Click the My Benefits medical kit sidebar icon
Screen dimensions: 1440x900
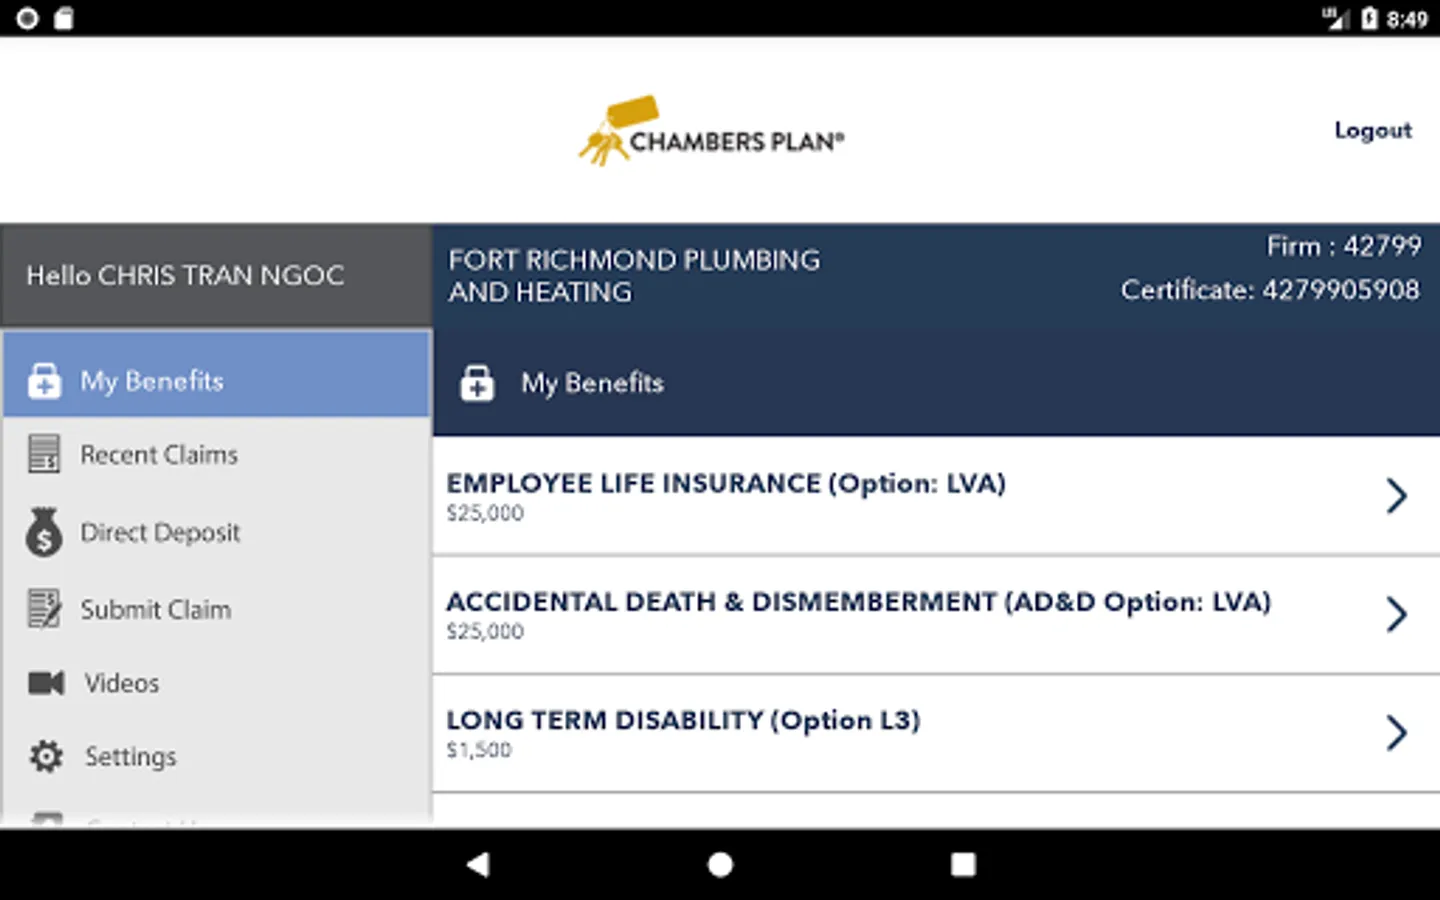tap(44, 381)
